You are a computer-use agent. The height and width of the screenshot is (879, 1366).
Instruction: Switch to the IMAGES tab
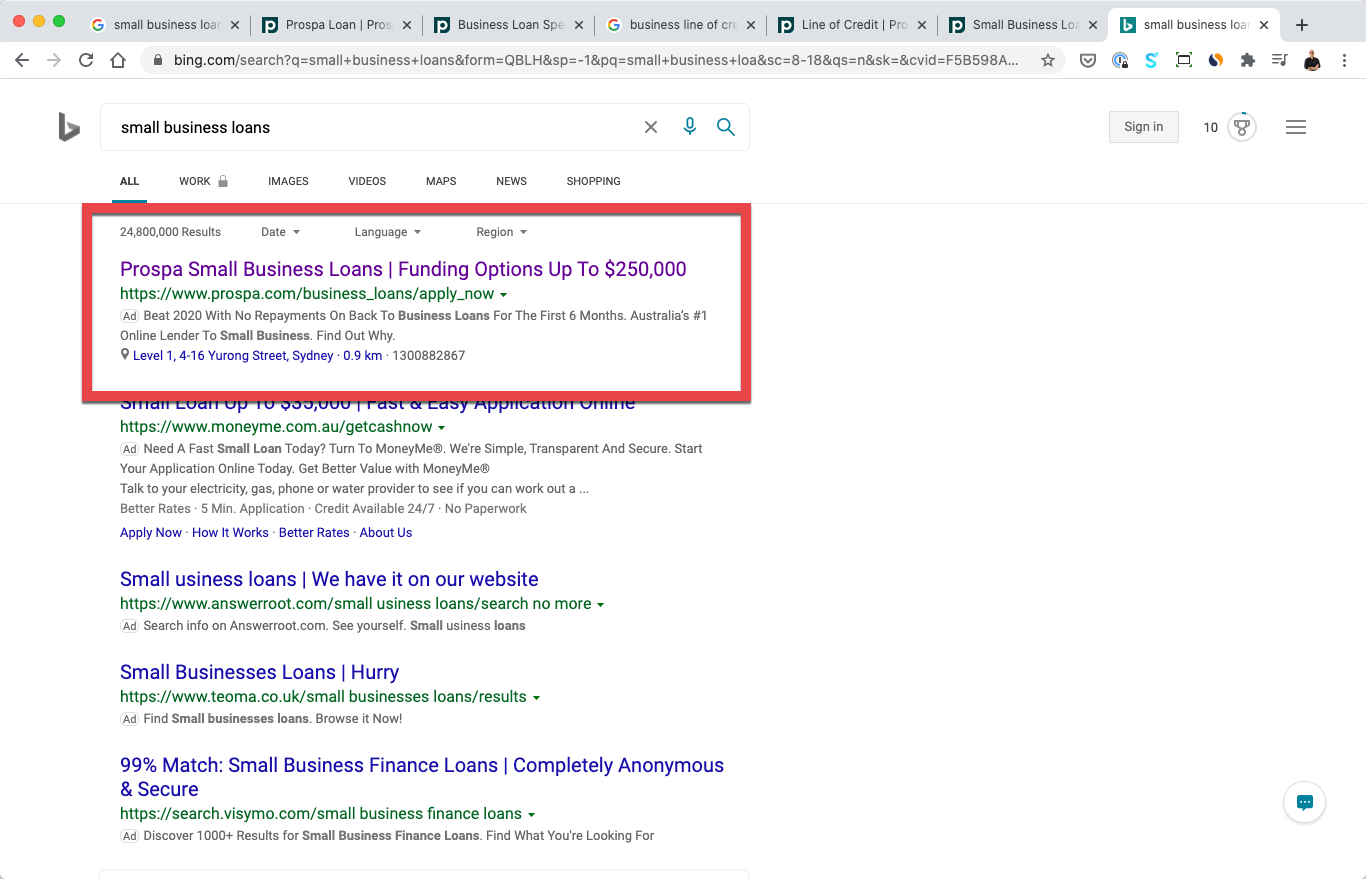click(288, 181)
